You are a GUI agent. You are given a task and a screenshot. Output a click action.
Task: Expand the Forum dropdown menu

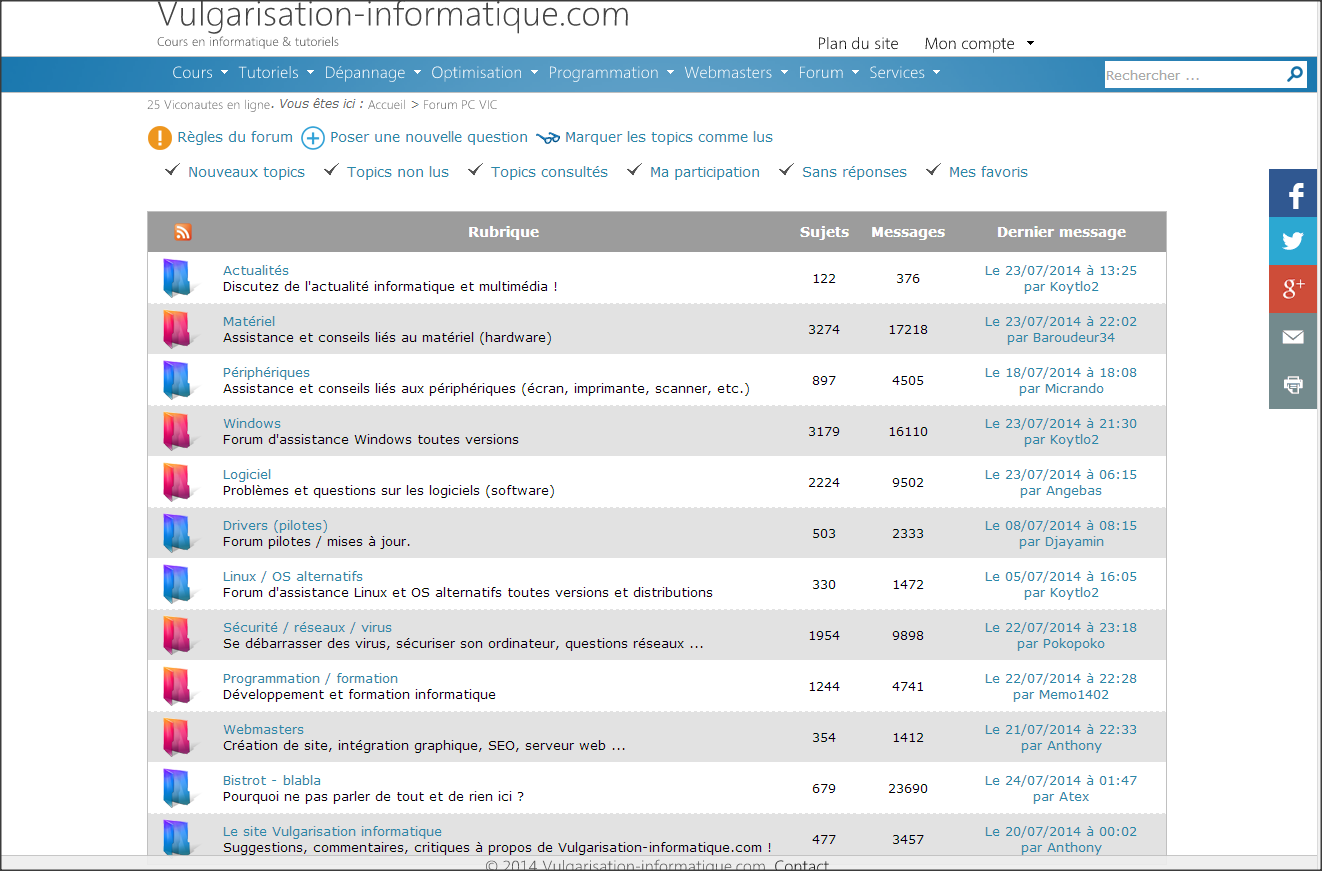(829, 73)
